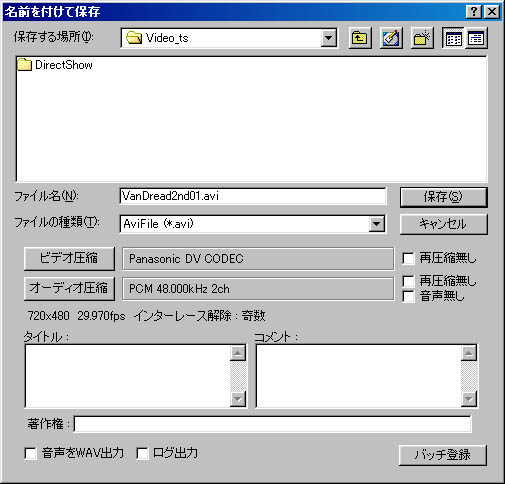Toggle 音声をWAV出力 checkbox
Image resolution: width=505 pixels, height=484 pixels.
point(31,453)
